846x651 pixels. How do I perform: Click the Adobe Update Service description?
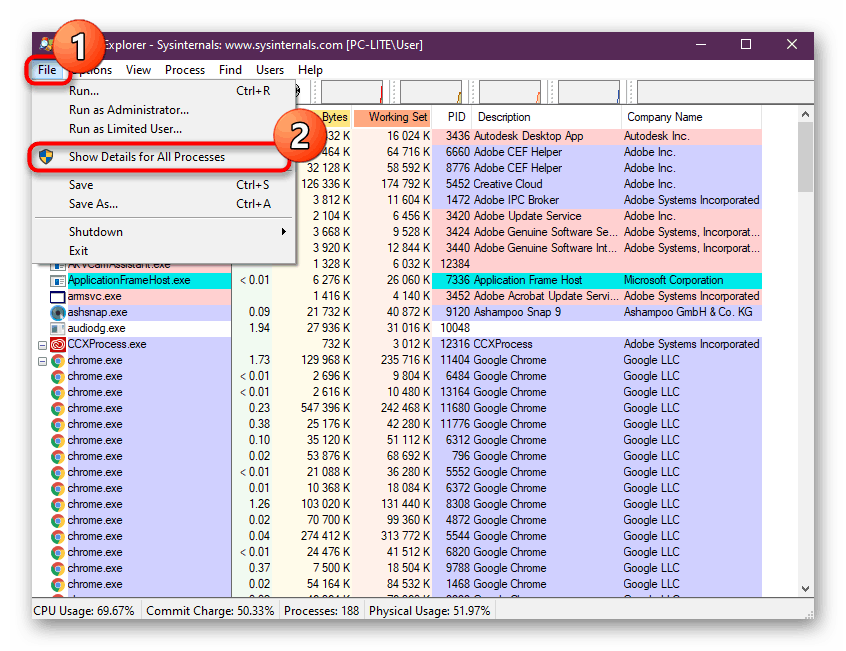tap(527, 216)
